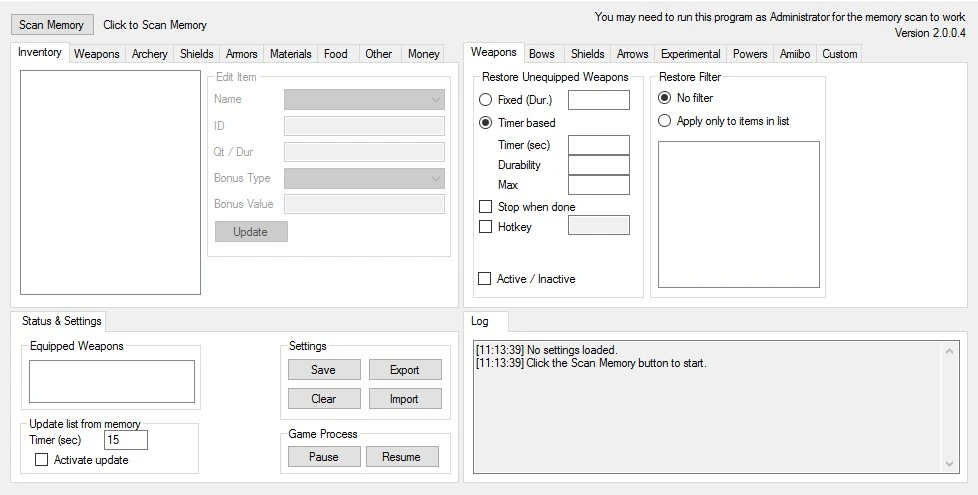The height and width of the screenshot is (495, 978).
Task: Click the Bonus Value input field
Action: tap(364, 204)
